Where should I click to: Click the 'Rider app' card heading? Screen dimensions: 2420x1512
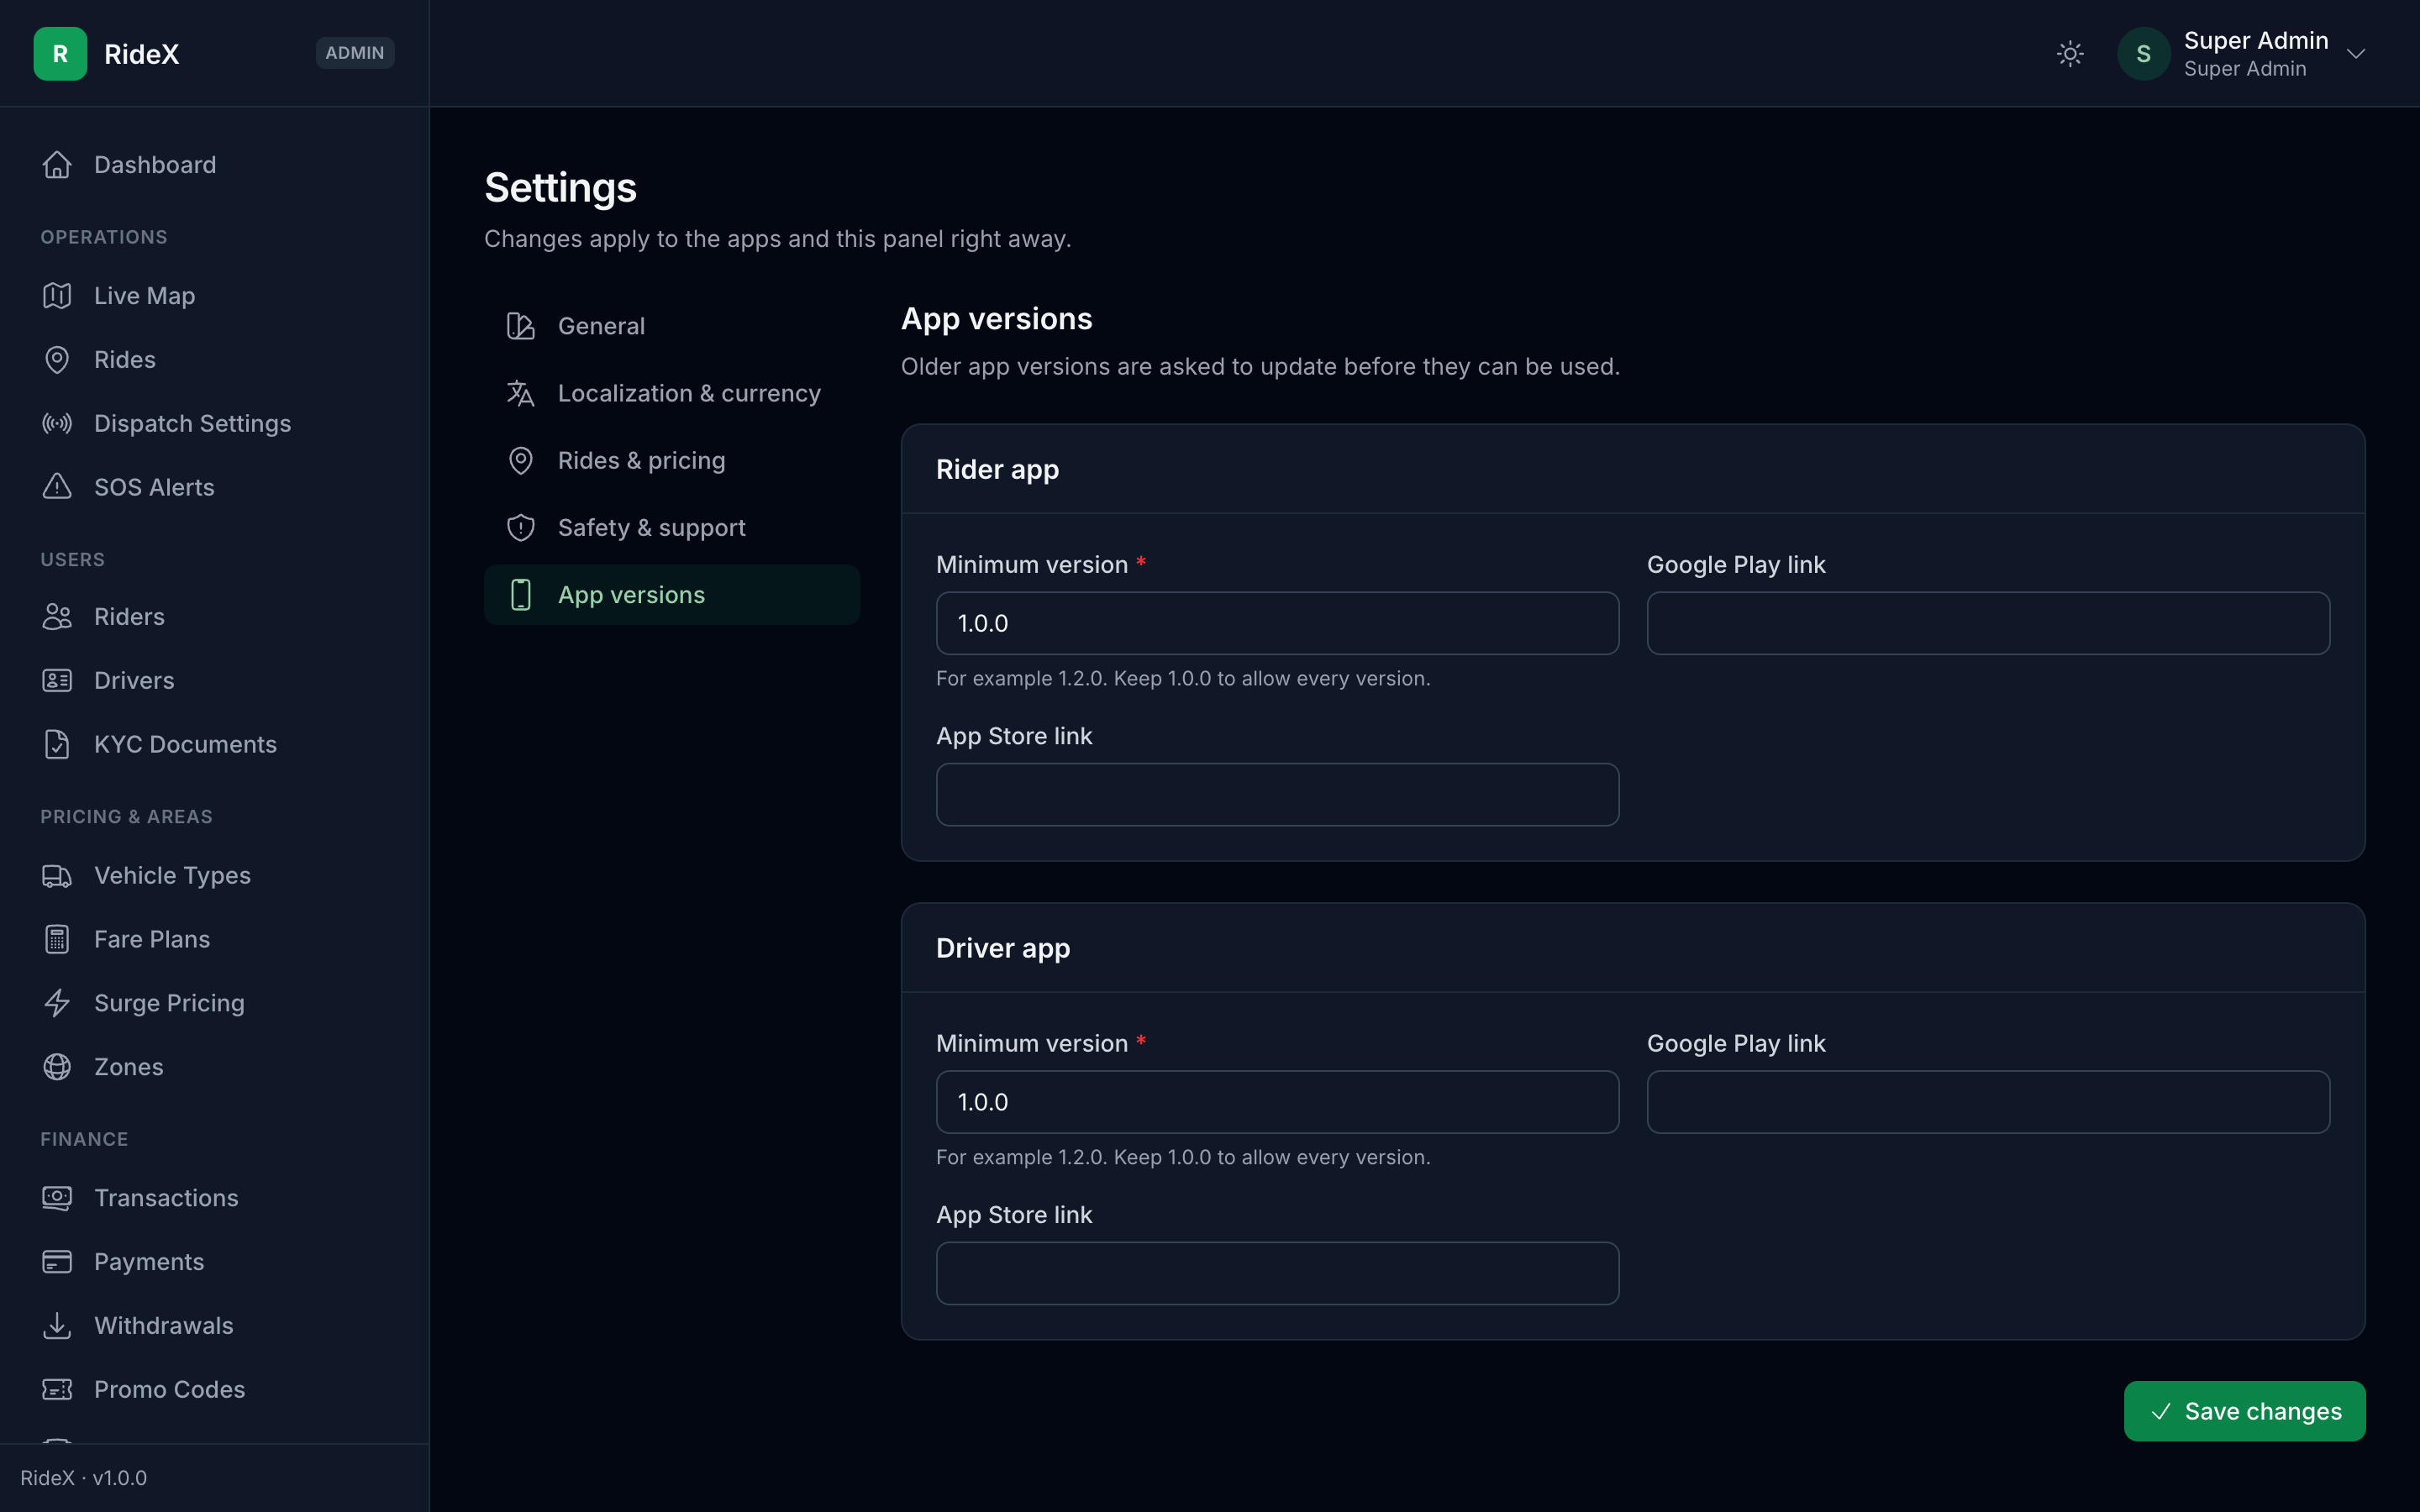click(997, 470)
